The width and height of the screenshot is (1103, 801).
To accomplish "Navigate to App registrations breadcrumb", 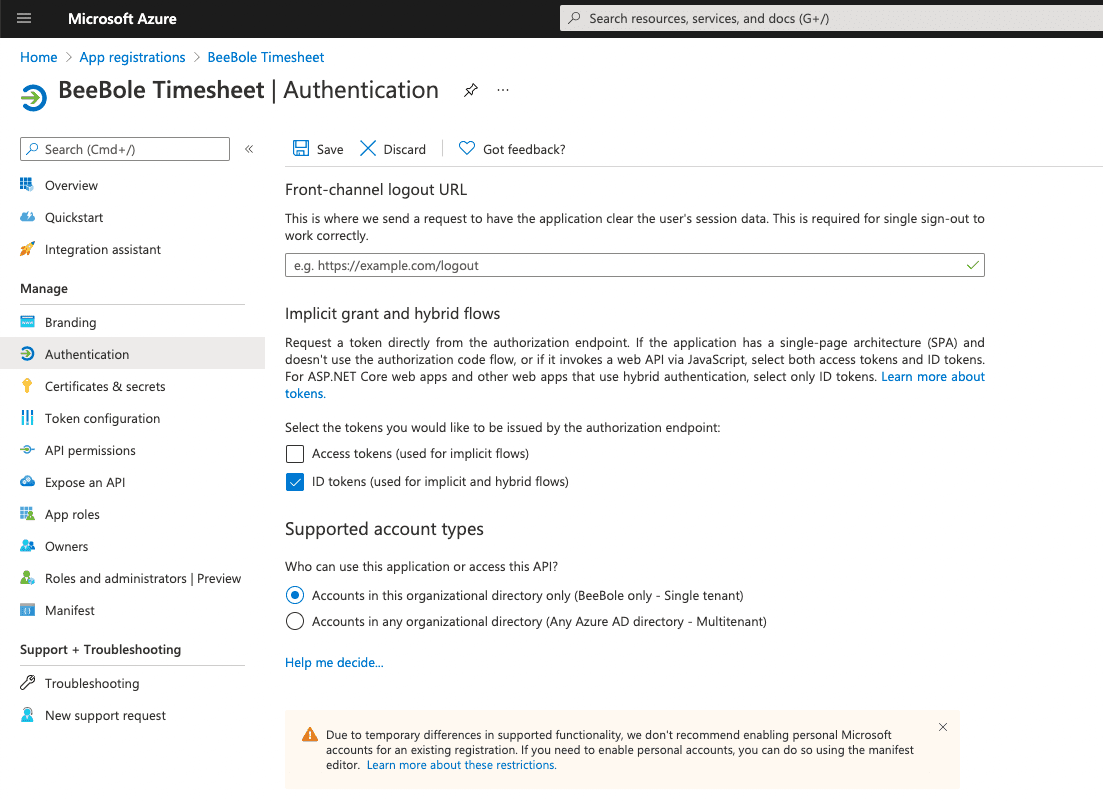I will (132, 57).
